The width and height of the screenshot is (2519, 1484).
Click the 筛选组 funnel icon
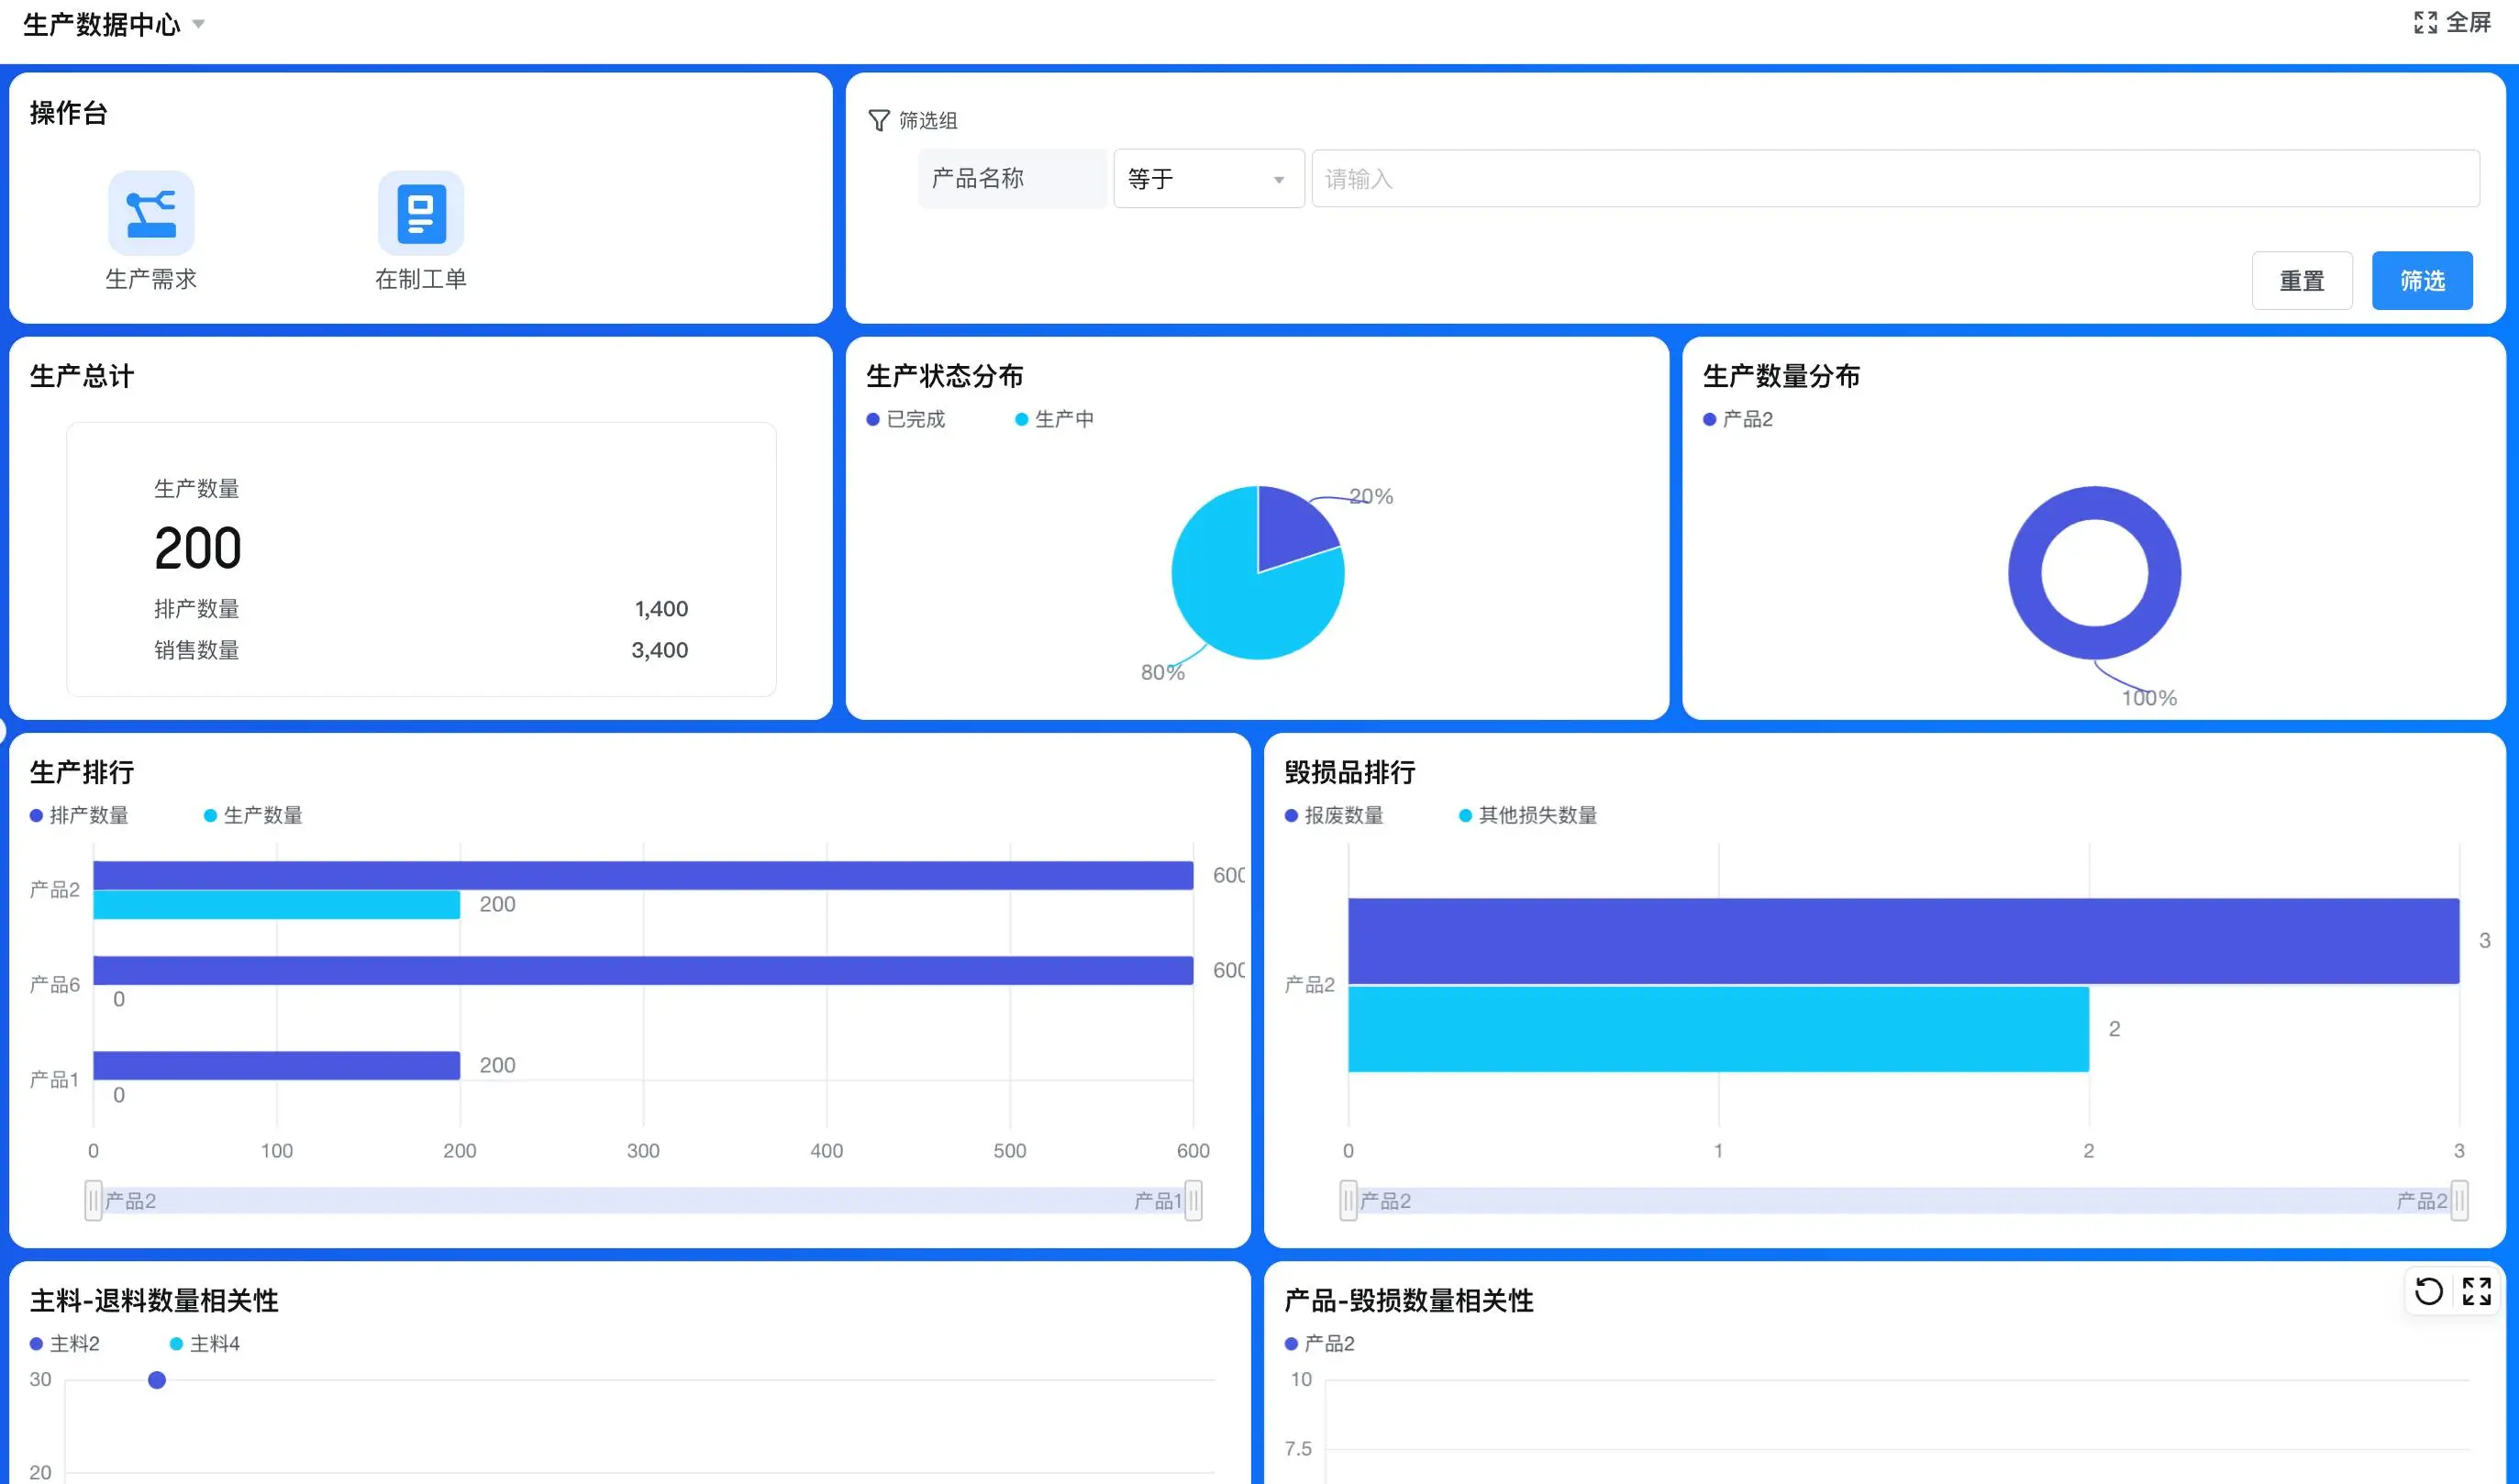tap(878, 121)
